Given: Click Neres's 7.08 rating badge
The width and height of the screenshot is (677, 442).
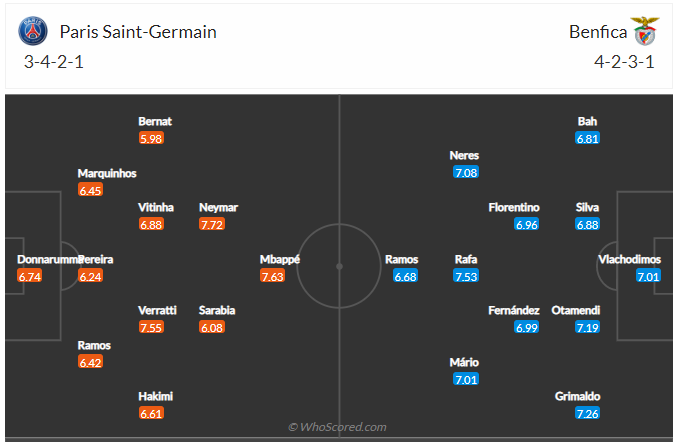Looking at the screenshot, I should click(466, 172).
